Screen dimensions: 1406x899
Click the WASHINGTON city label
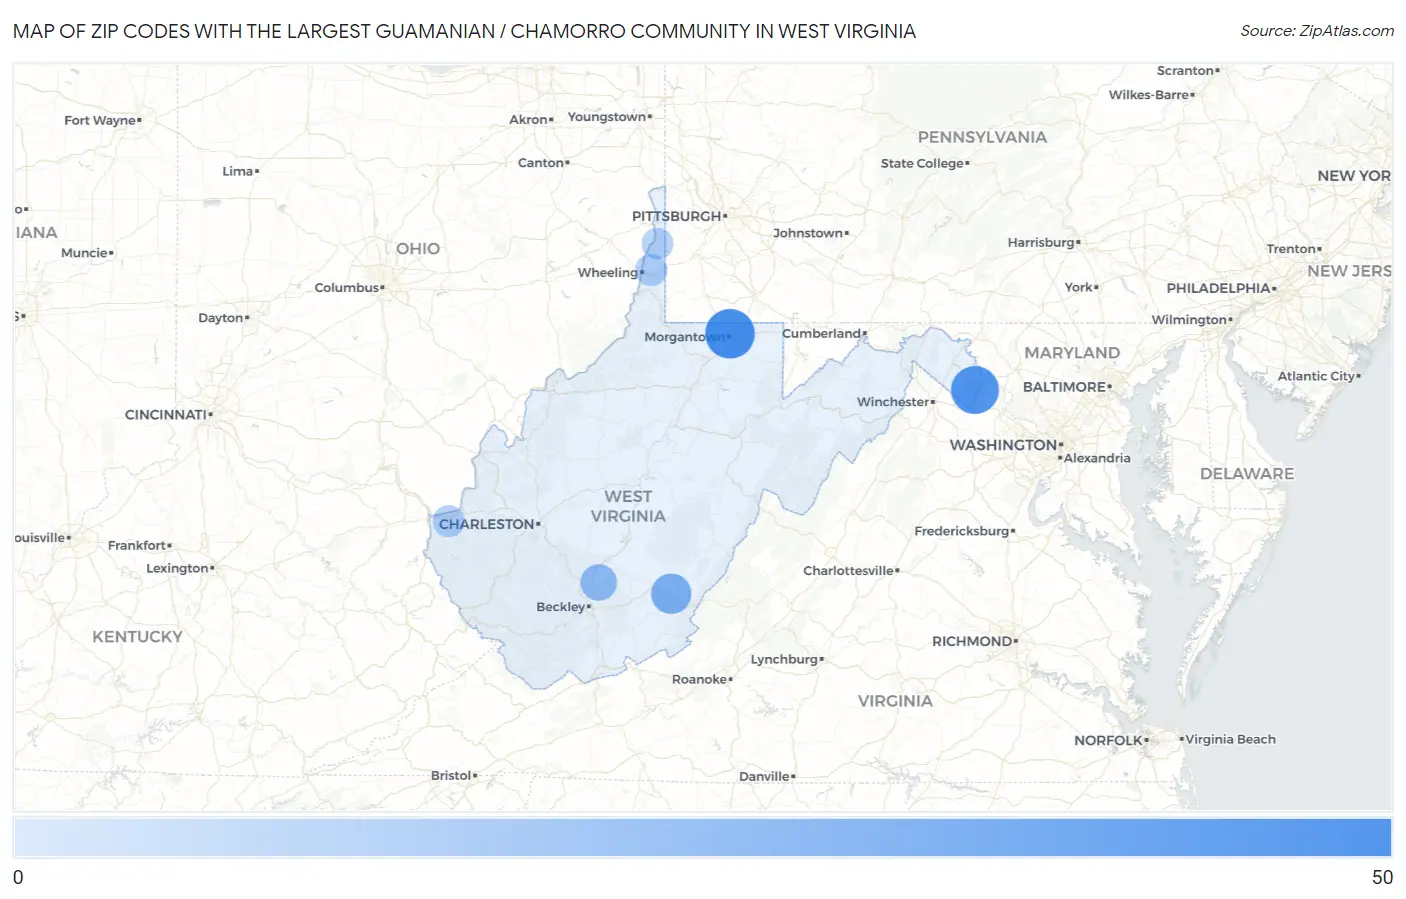click(1003, 445)
